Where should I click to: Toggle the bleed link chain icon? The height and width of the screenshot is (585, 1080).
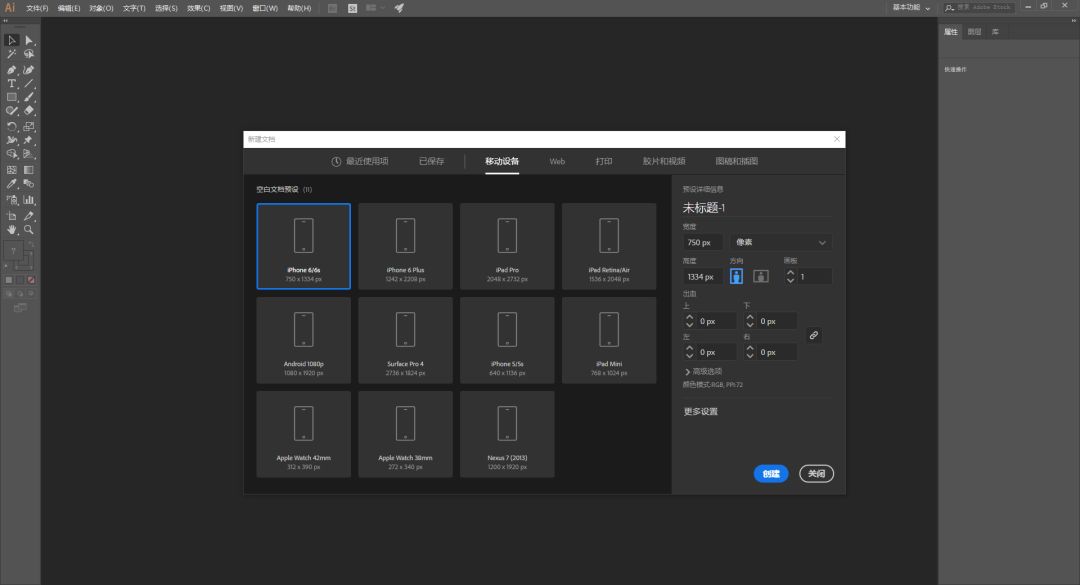pos(814,336)
